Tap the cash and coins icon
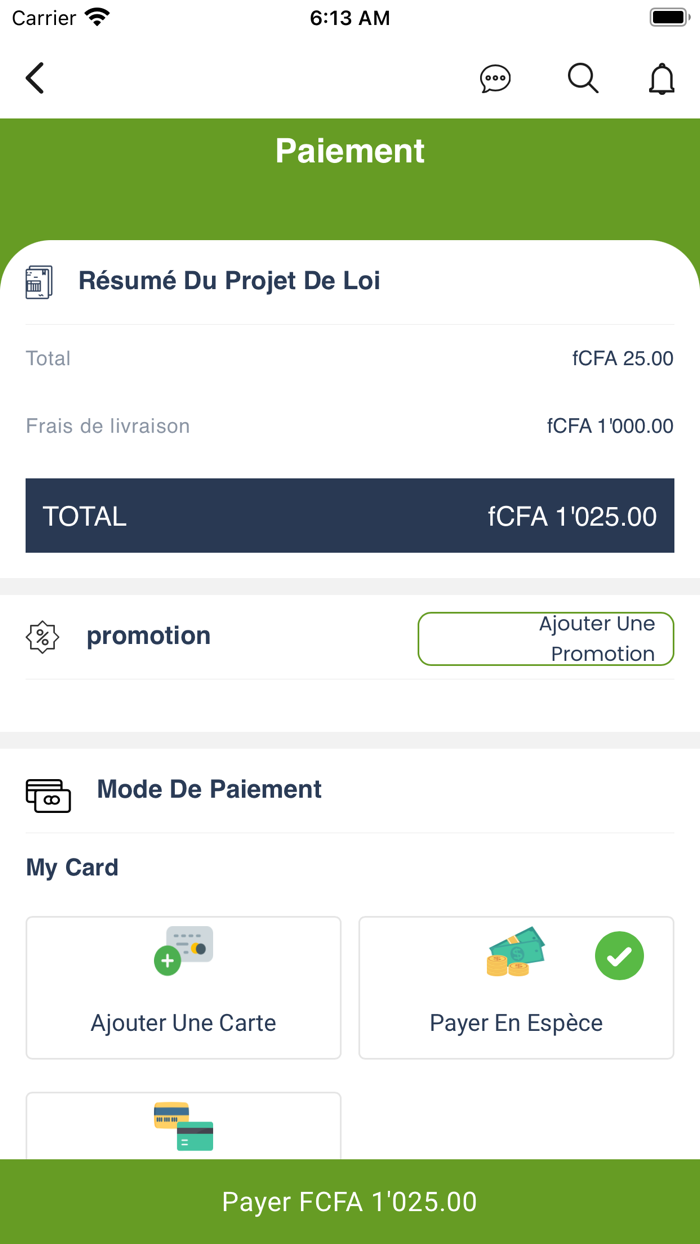 [x=515, y=951]
